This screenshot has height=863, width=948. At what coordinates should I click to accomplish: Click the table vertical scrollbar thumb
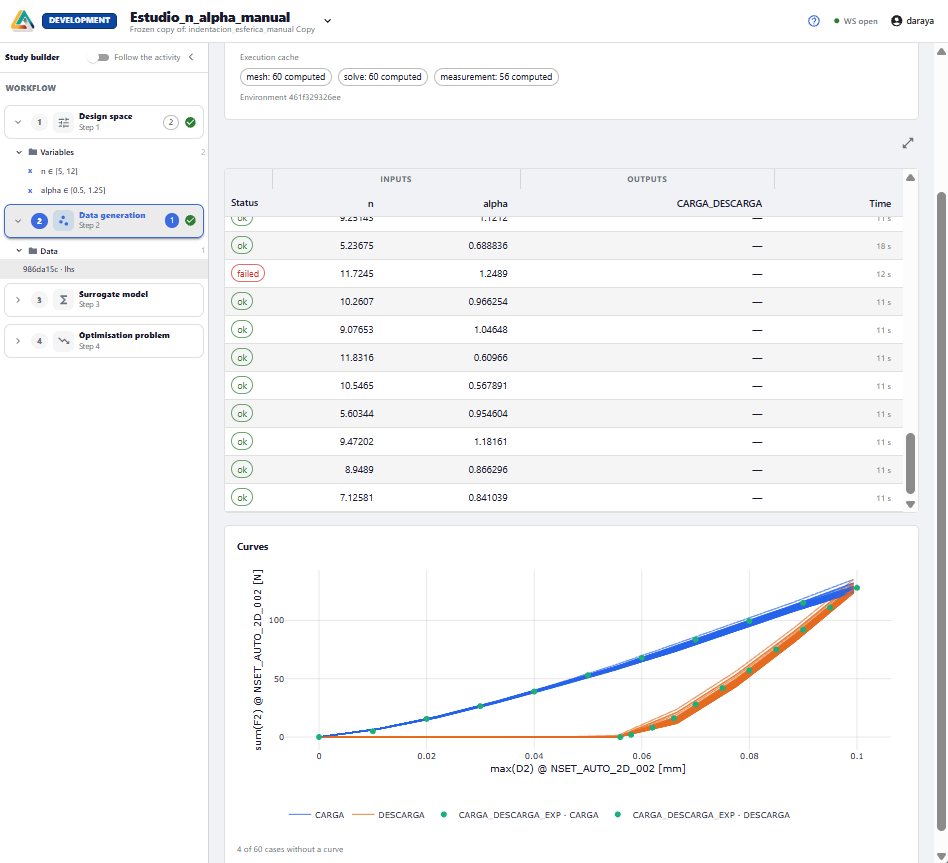[x=910, y=463]
